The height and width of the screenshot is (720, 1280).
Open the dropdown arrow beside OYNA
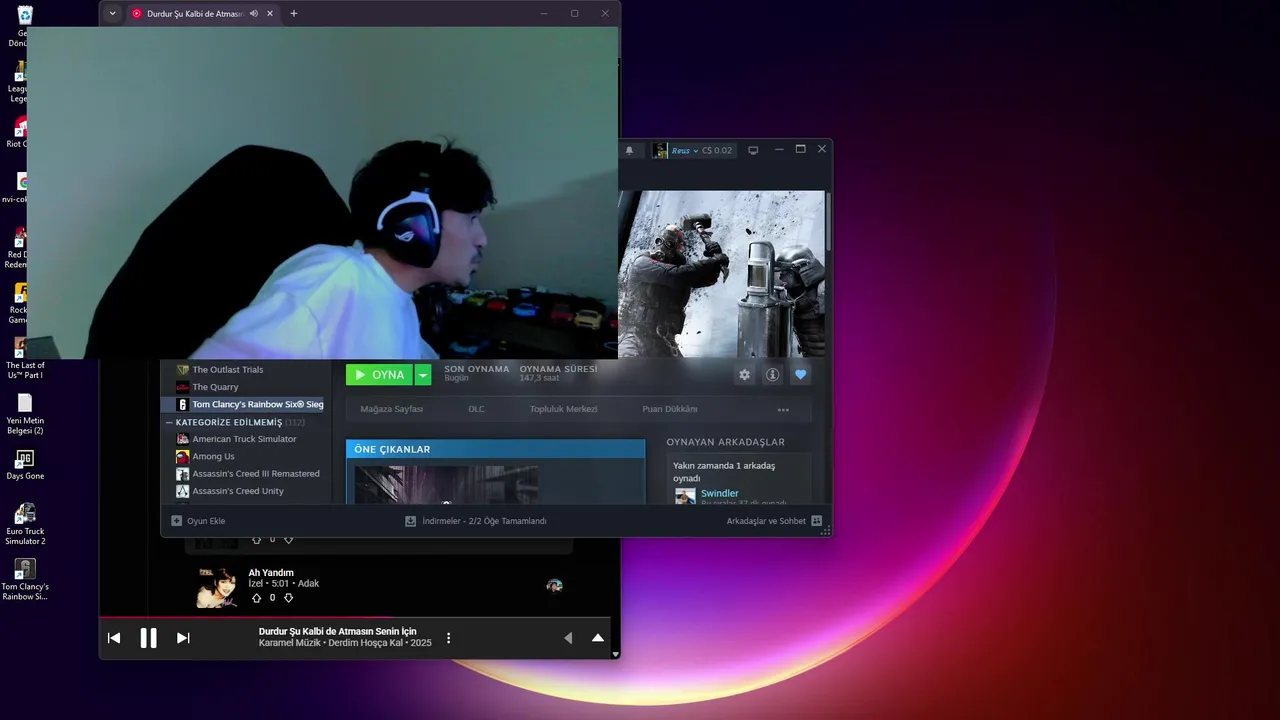pos(423,375)
